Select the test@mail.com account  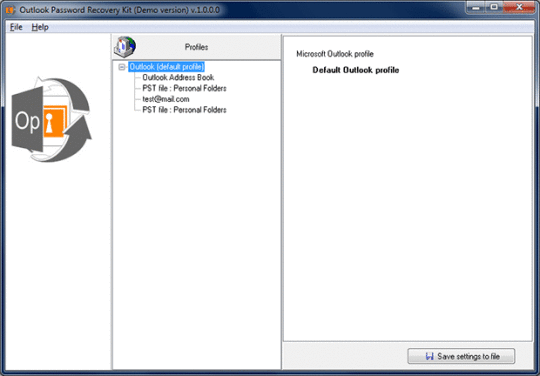tap(166, 99)
